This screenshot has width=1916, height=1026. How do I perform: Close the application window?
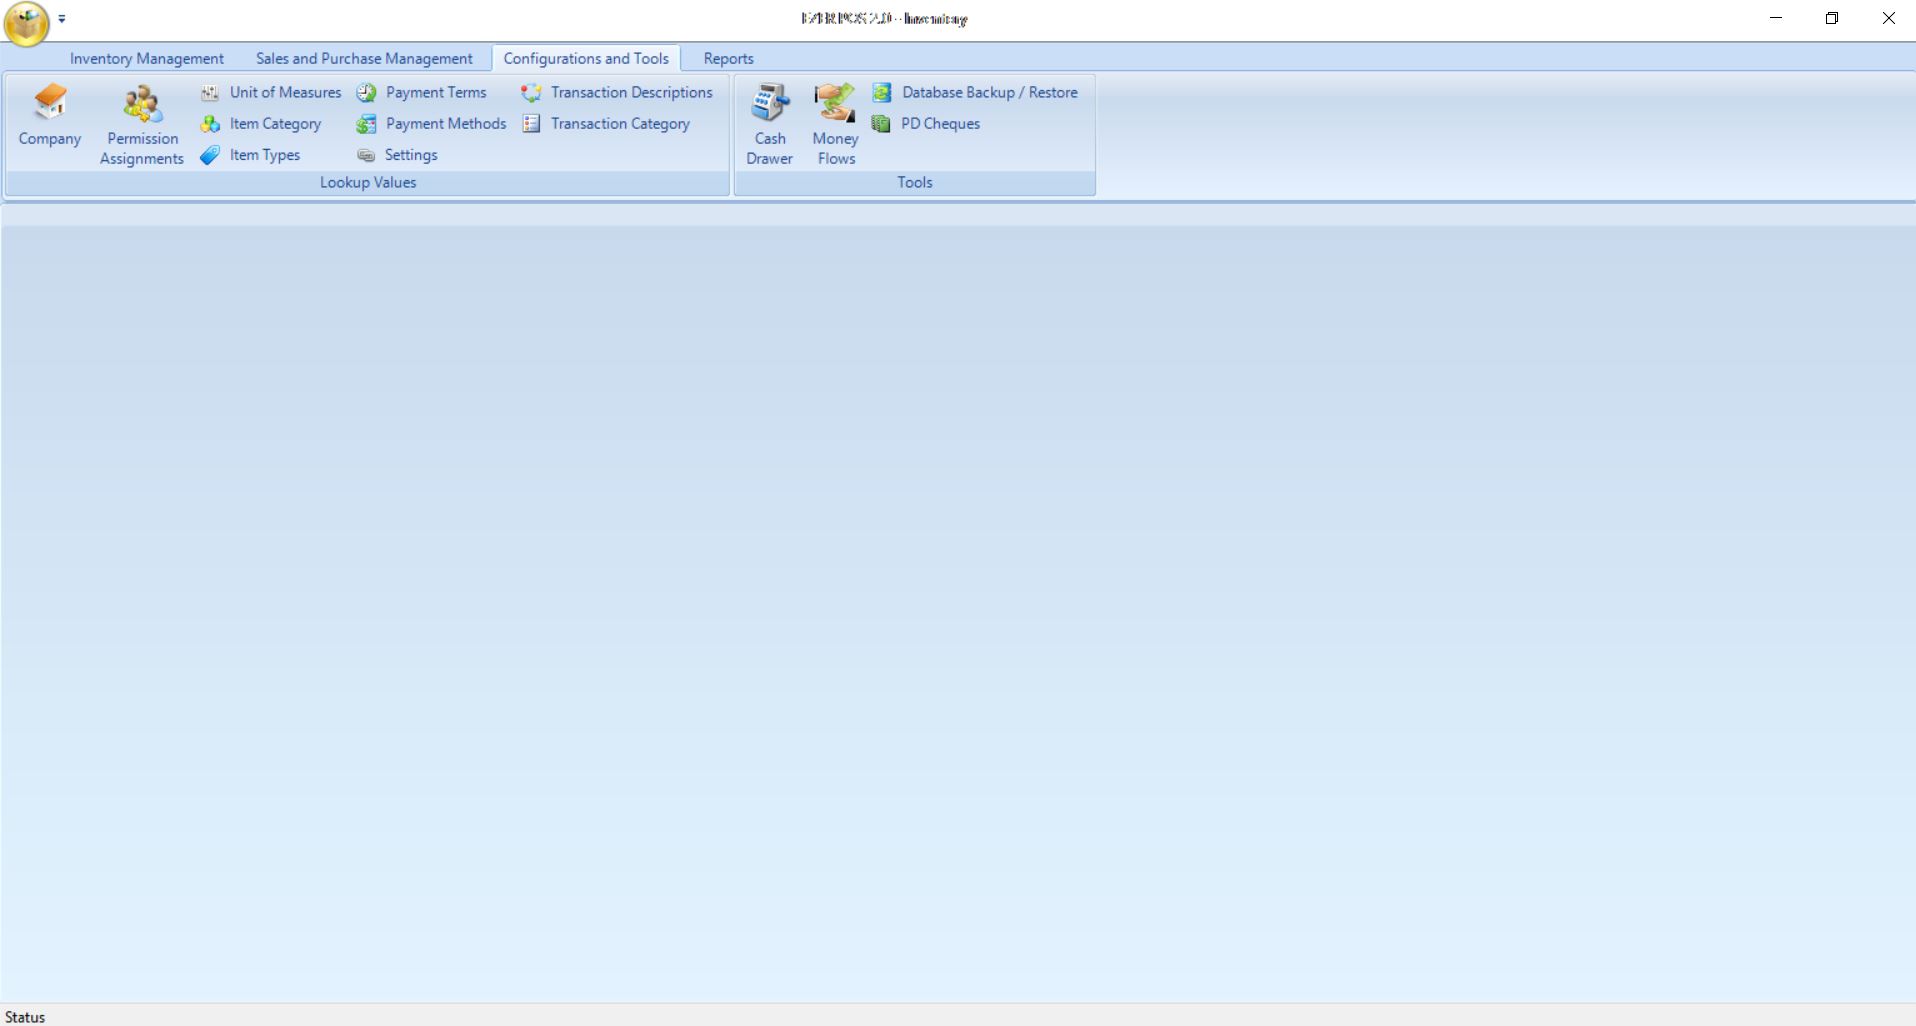[1888, 18]
